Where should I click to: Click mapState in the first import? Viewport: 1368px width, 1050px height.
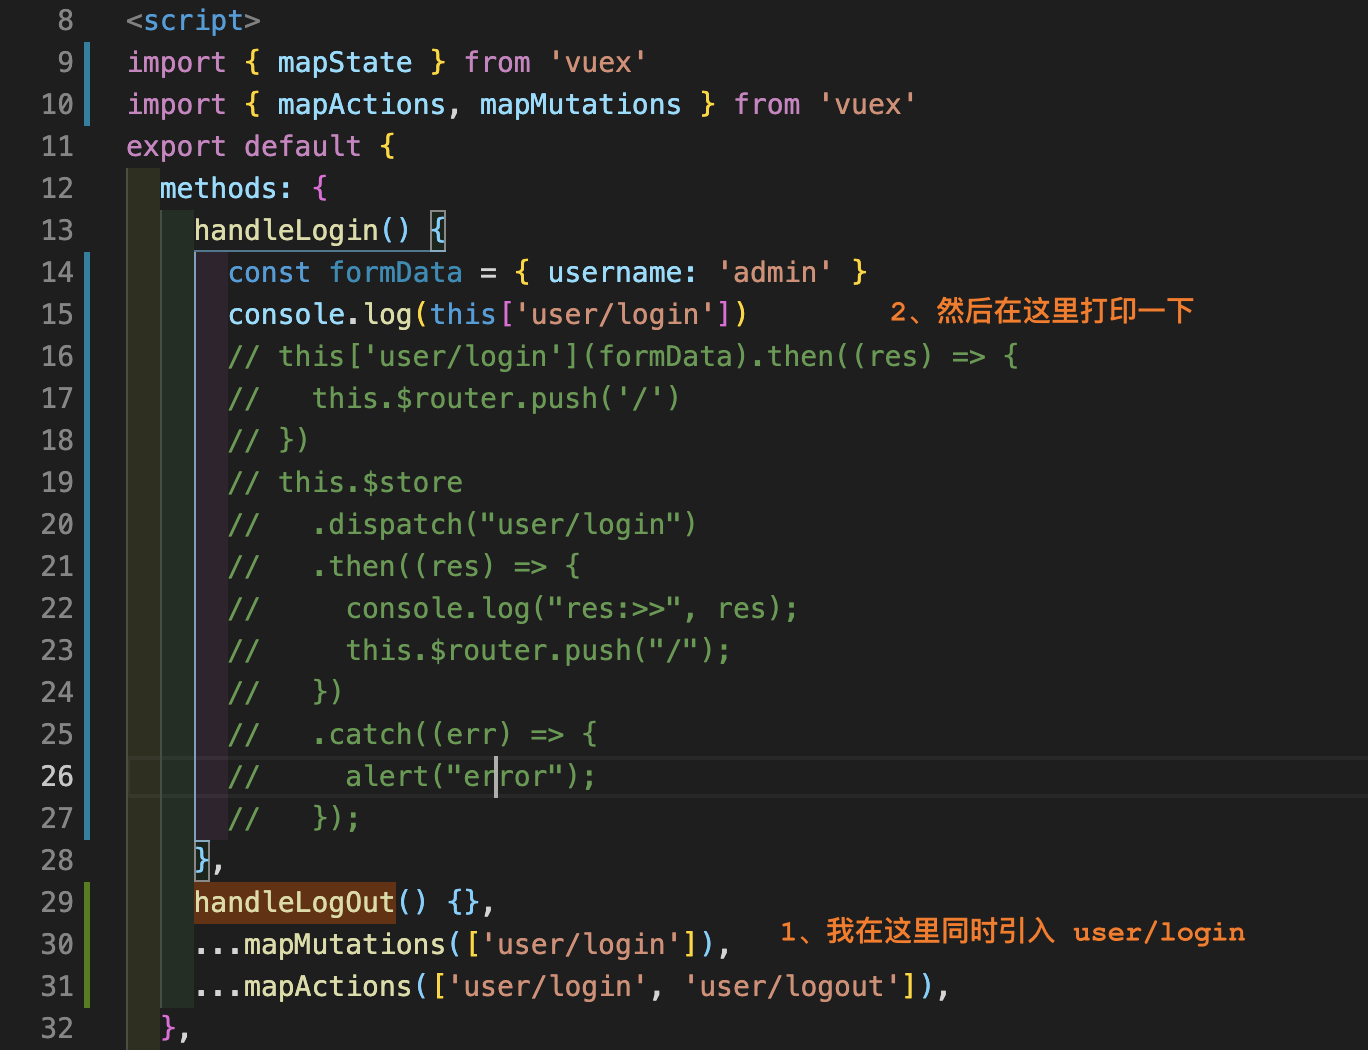tap(344, 62)
